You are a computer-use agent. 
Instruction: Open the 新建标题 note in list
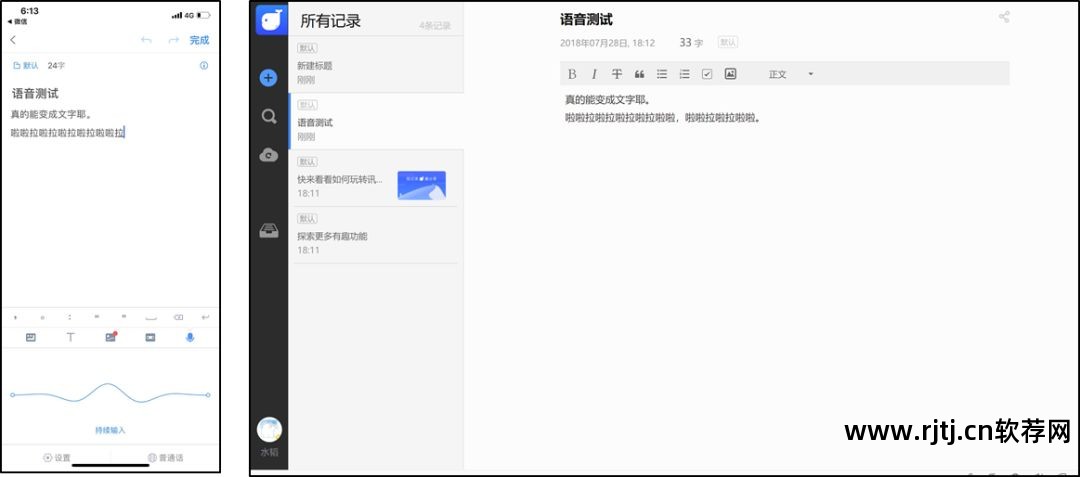click(375, 65)
